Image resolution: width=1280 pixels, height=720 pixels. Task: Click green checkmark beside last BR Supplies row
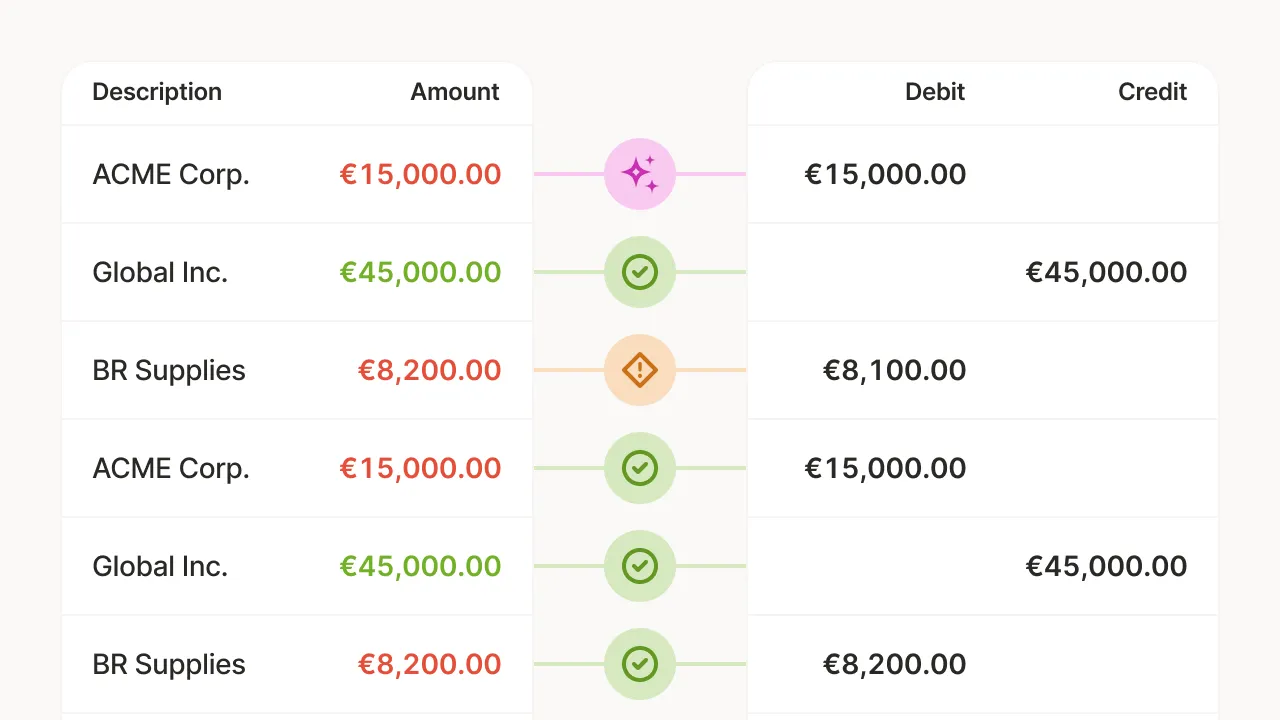640,664
